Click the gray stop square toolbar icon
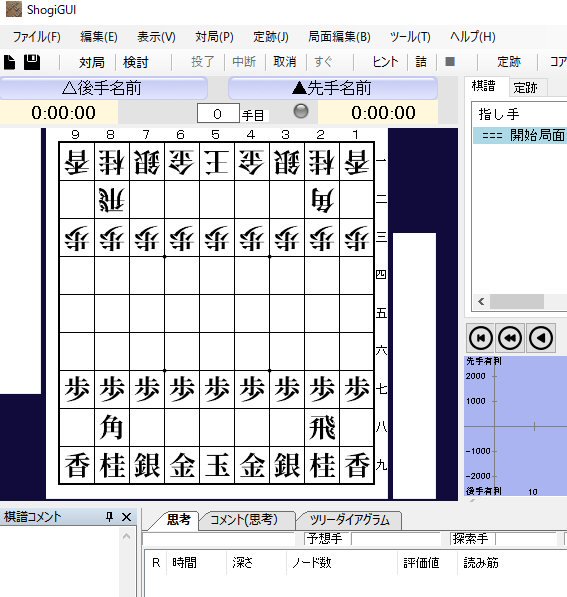 point(450,62)
